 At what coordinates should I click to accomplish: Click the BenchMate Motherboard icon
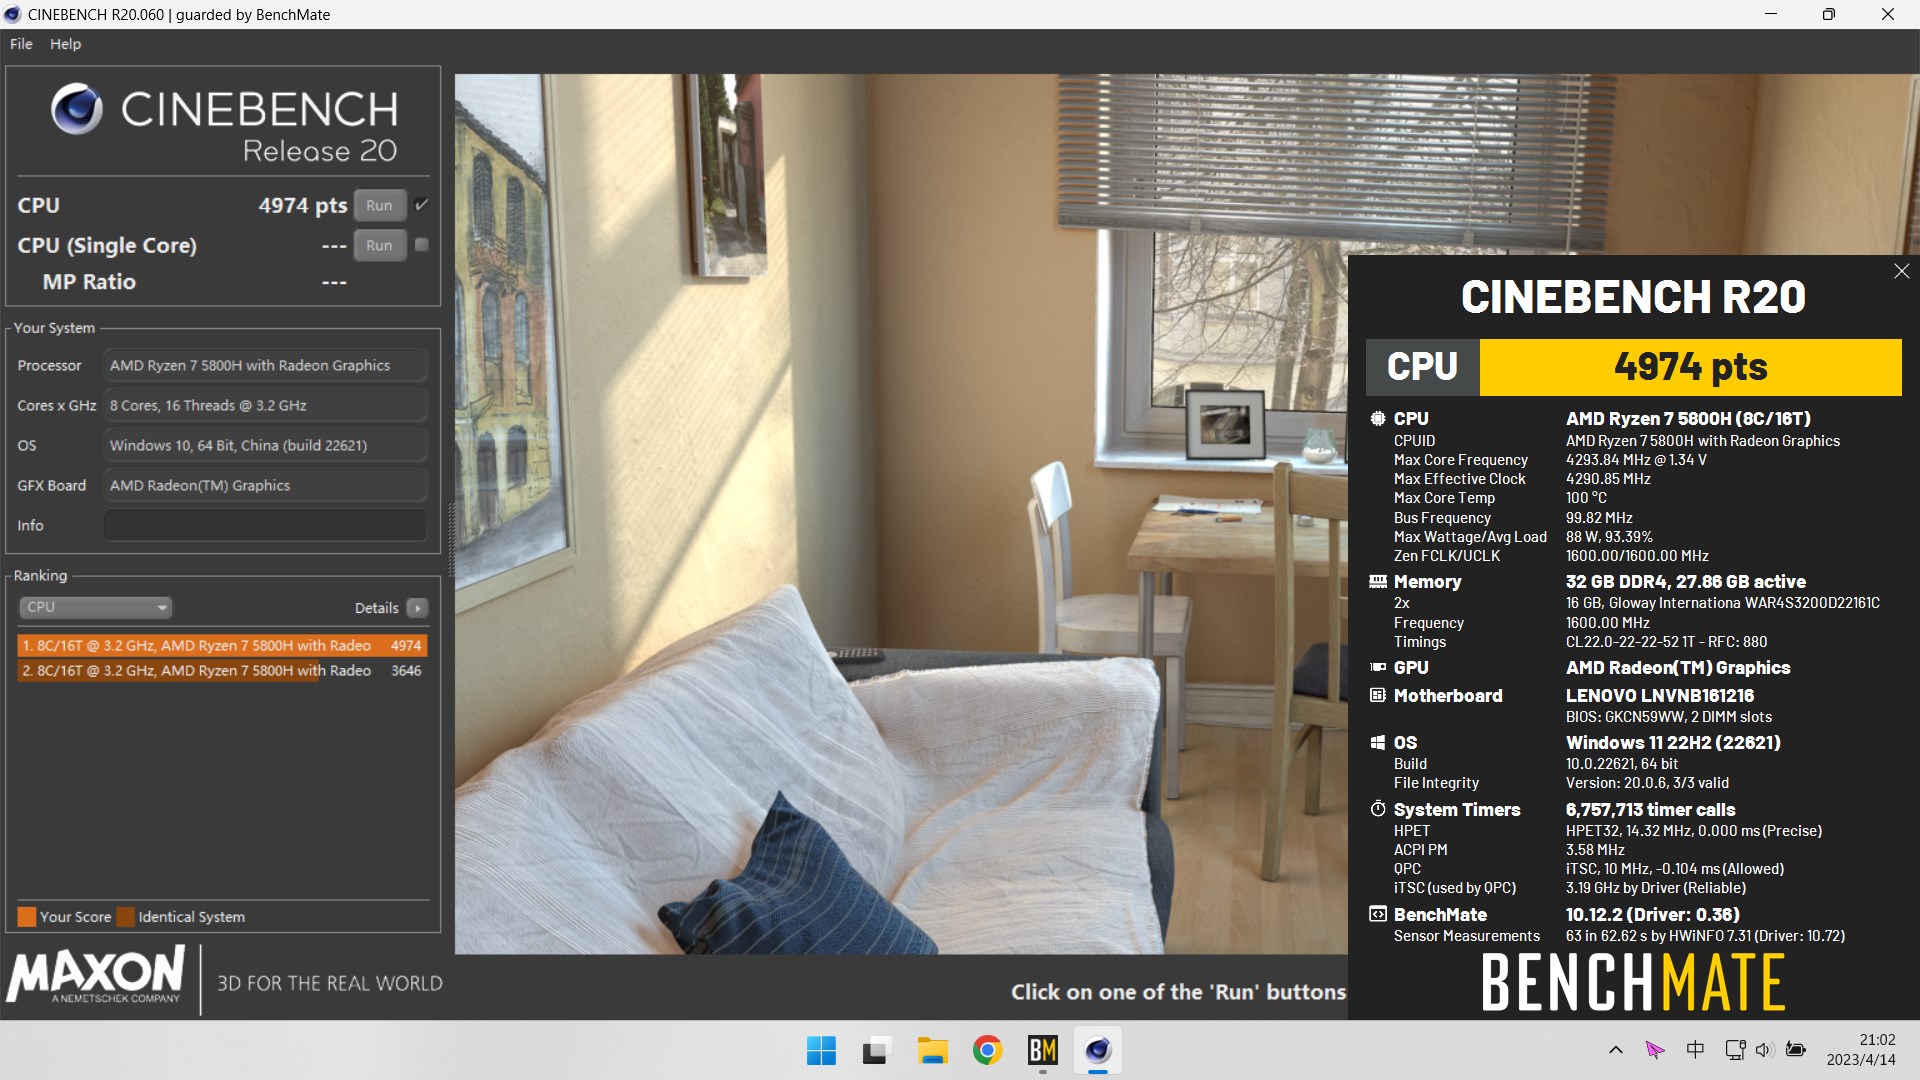tap(1378, 695)
